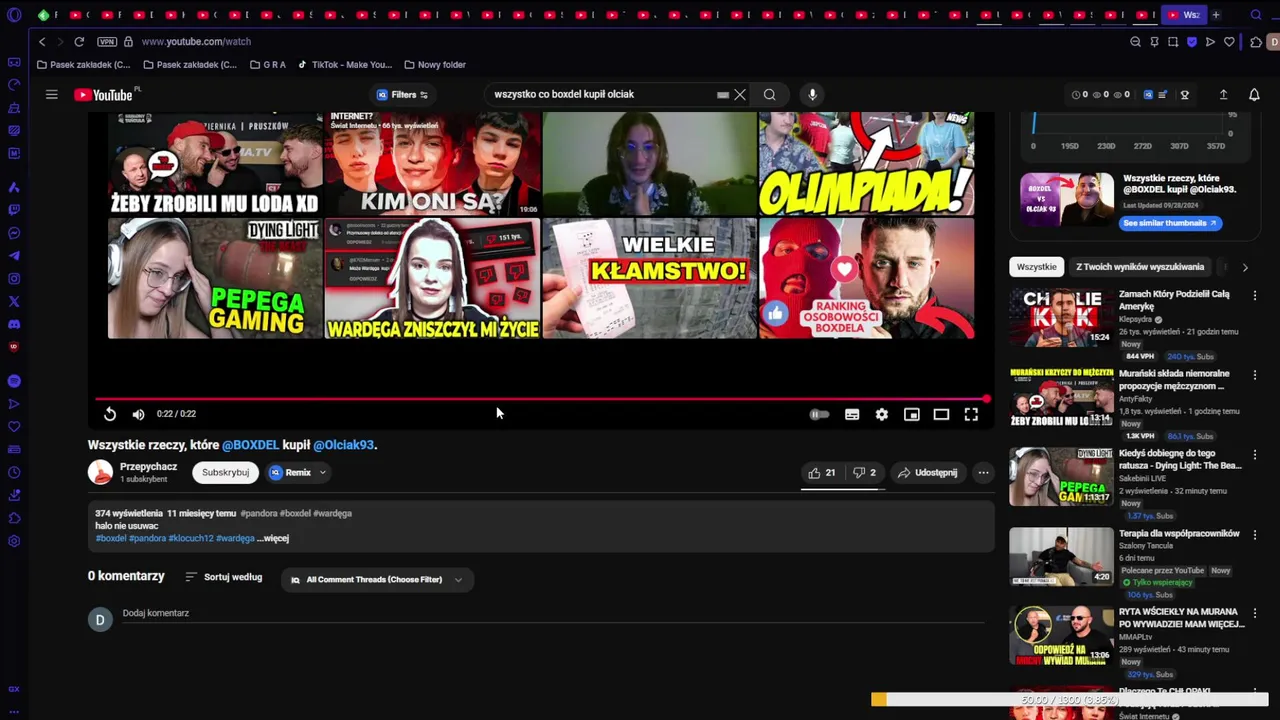Enter fullscreen mode in the player
This screenshot has height=720, width=1280.
click(971, 414)
